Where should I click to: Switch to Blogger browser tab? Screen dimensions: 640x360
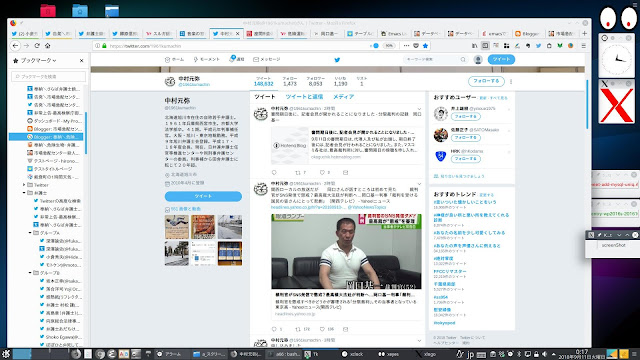coord(528,33)
